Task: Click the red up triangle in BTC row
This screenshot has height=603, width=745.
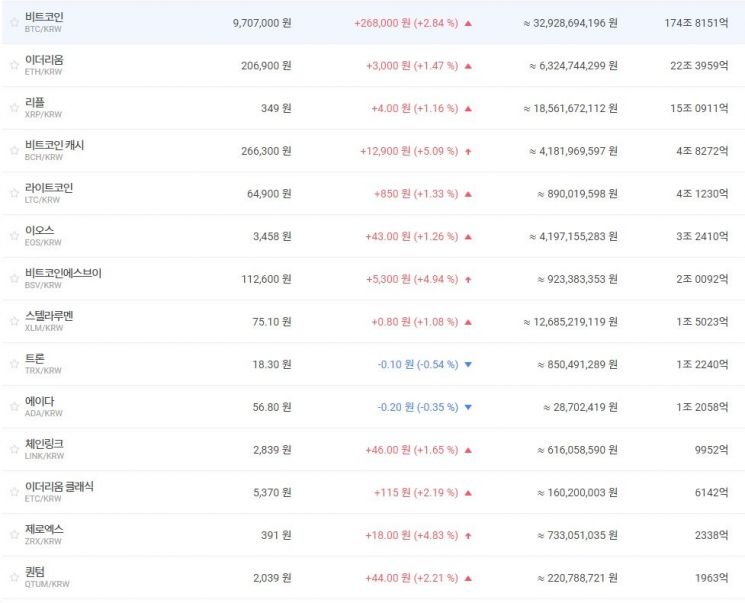Action: tap(468, 23)
